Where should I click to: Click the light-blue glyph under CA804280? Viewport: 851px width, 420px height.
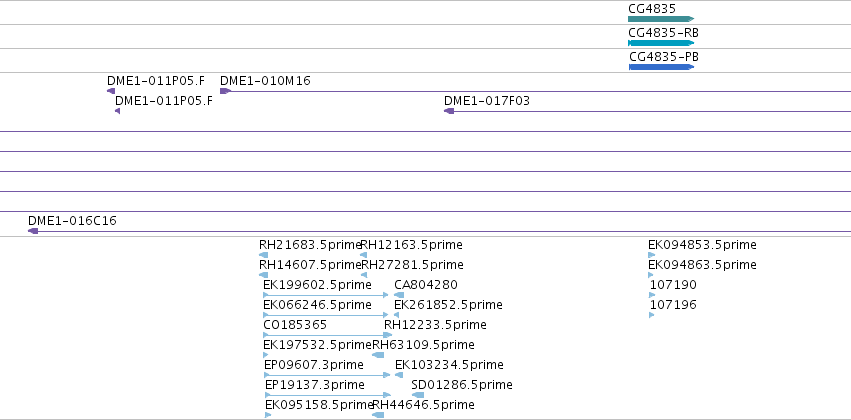tap(399, 295)
